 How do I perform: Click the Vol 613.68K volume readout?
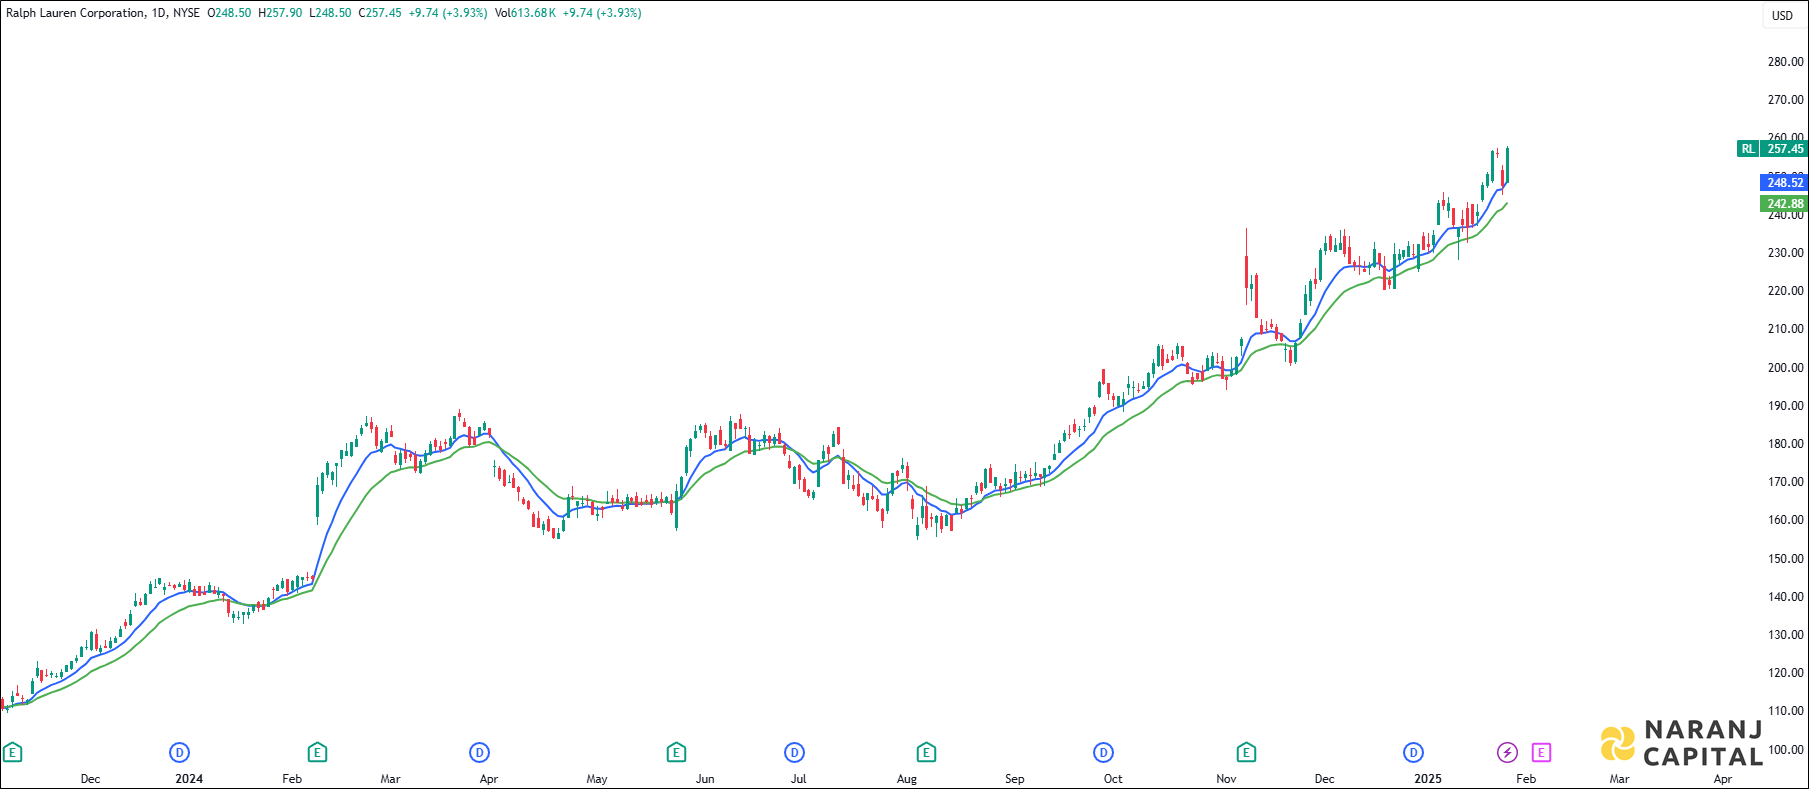click(x=525, y=13)
